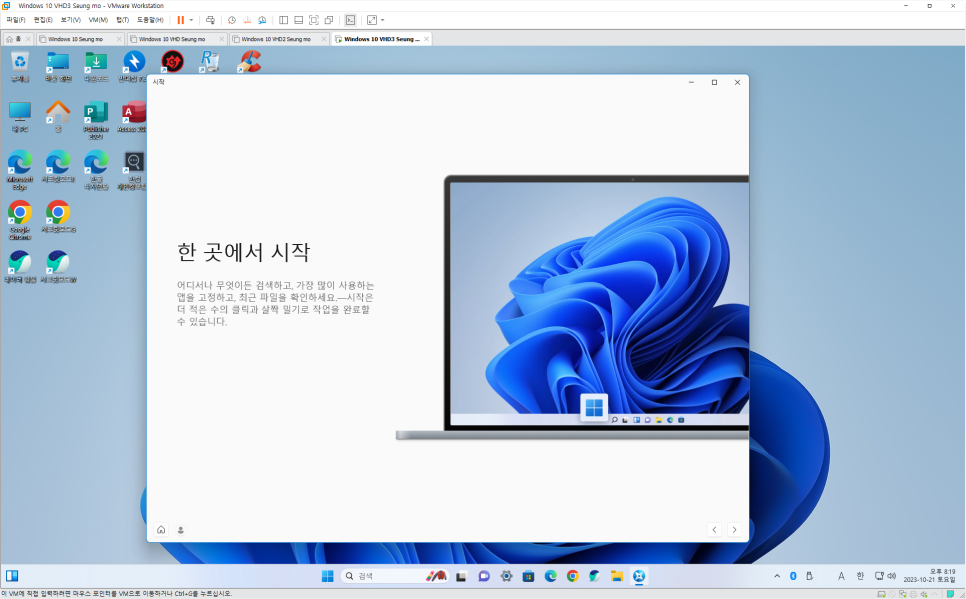966x599 pixels.
Task: Open the 탭(T) menu
Action: coord(123,20)
